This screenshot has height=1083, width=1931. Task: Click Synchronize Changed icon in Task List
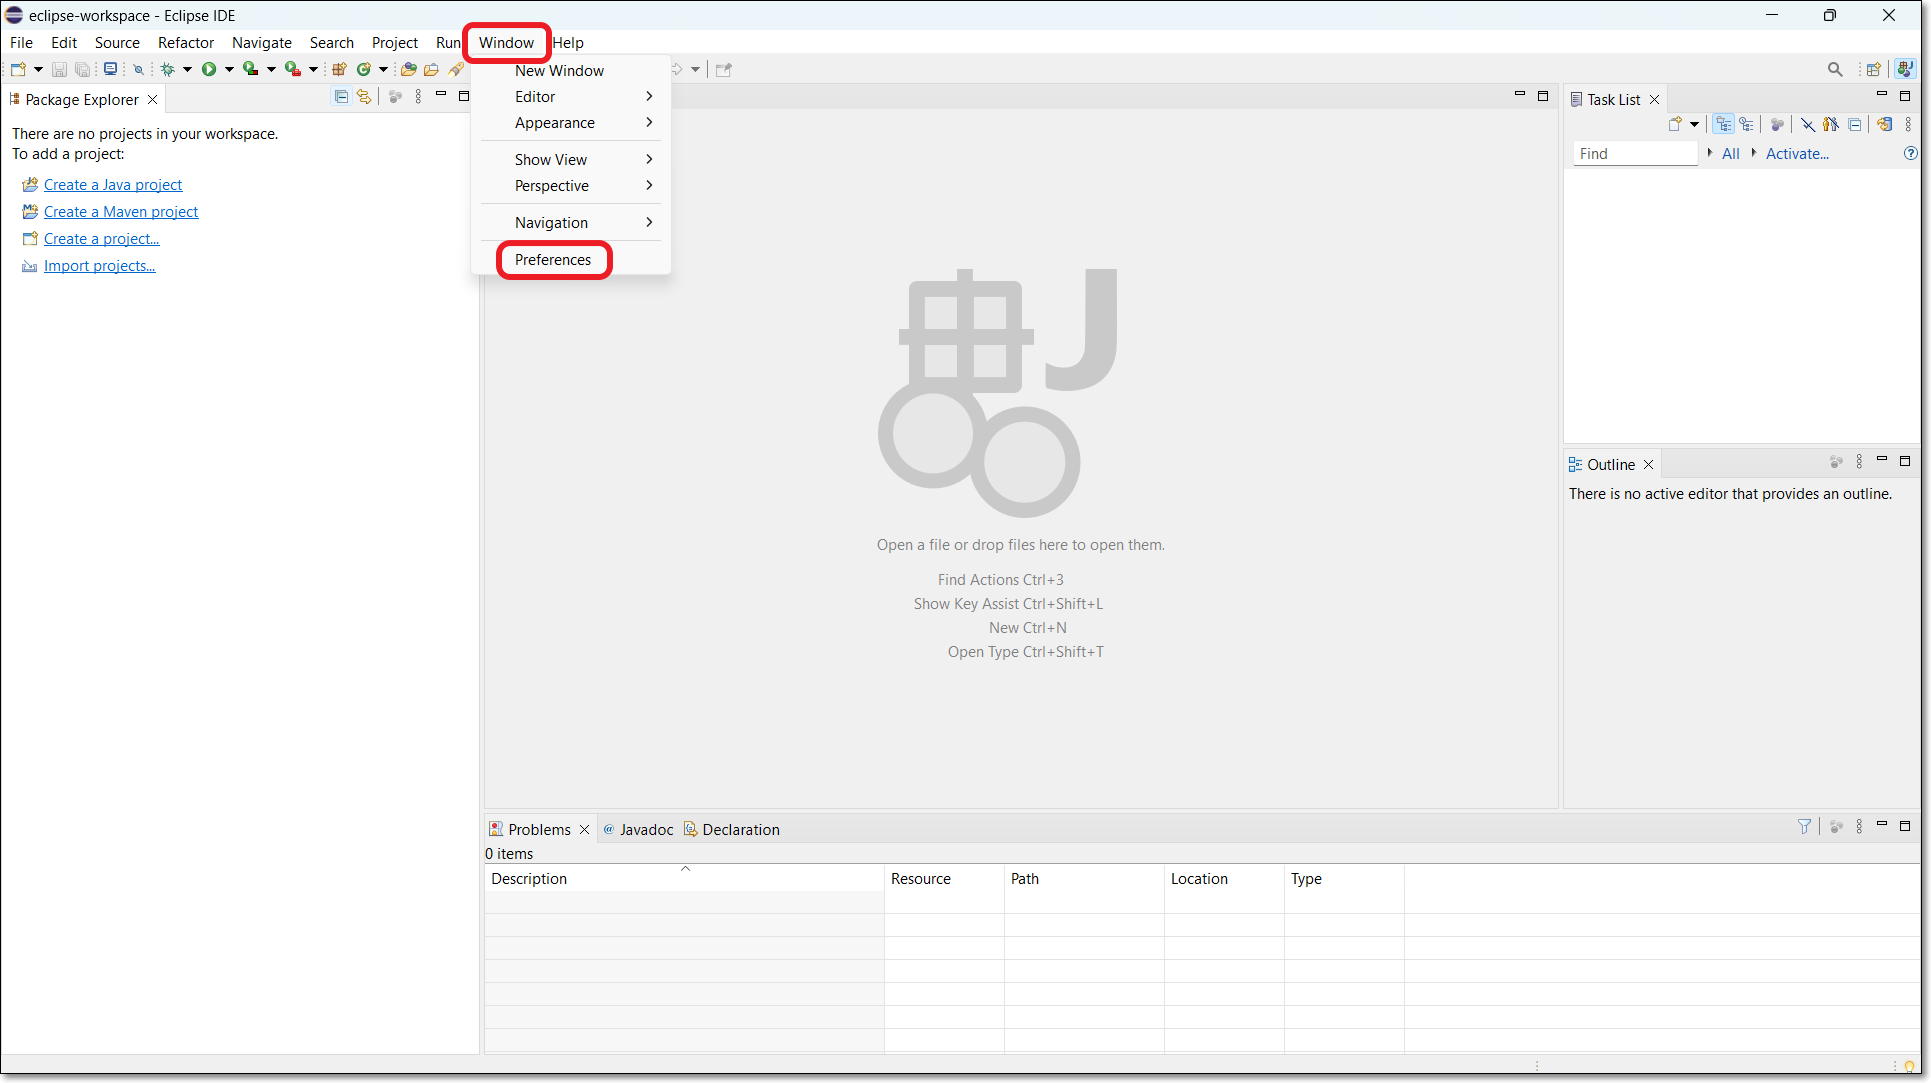(1884, 124)
